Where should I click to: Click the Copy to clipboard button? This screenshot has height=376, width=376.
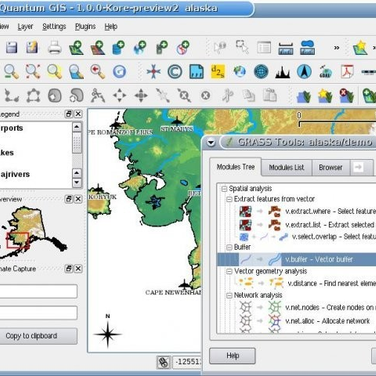pyautogui.click(x=31, y=336)
